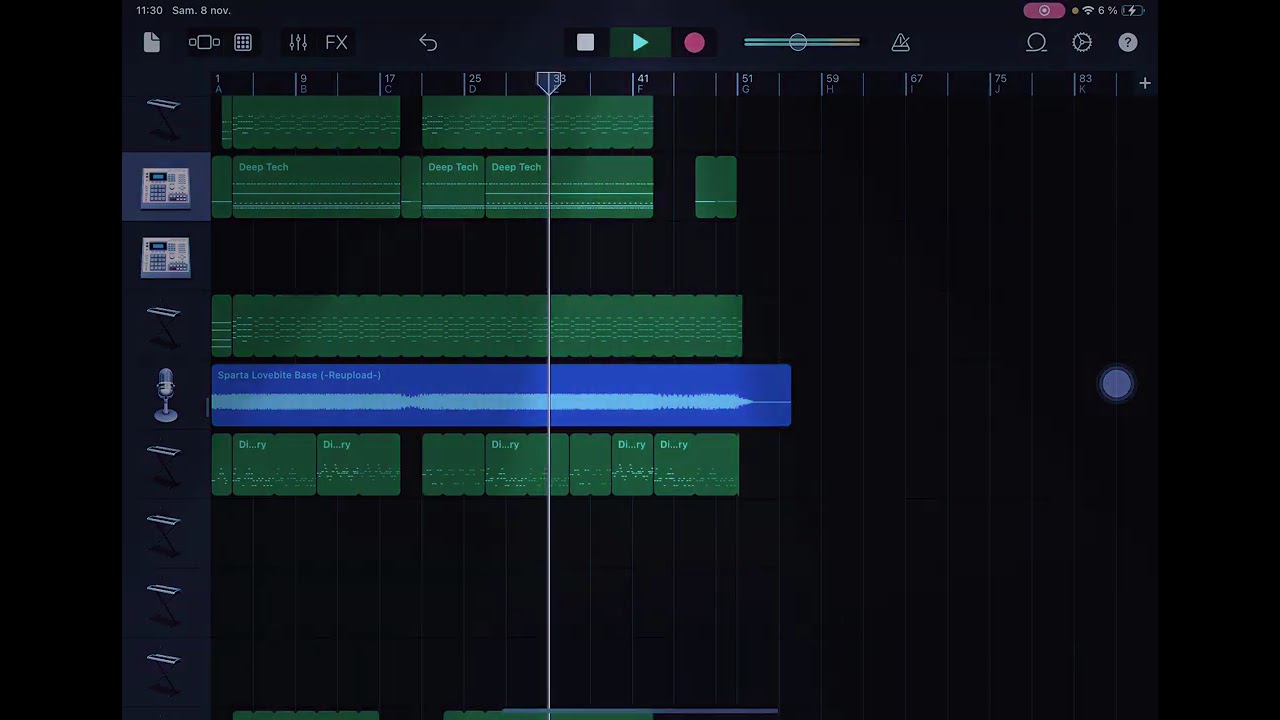Select the last fully visible keyboard track
The image size is (1280, 720).
tap(166, 673)
